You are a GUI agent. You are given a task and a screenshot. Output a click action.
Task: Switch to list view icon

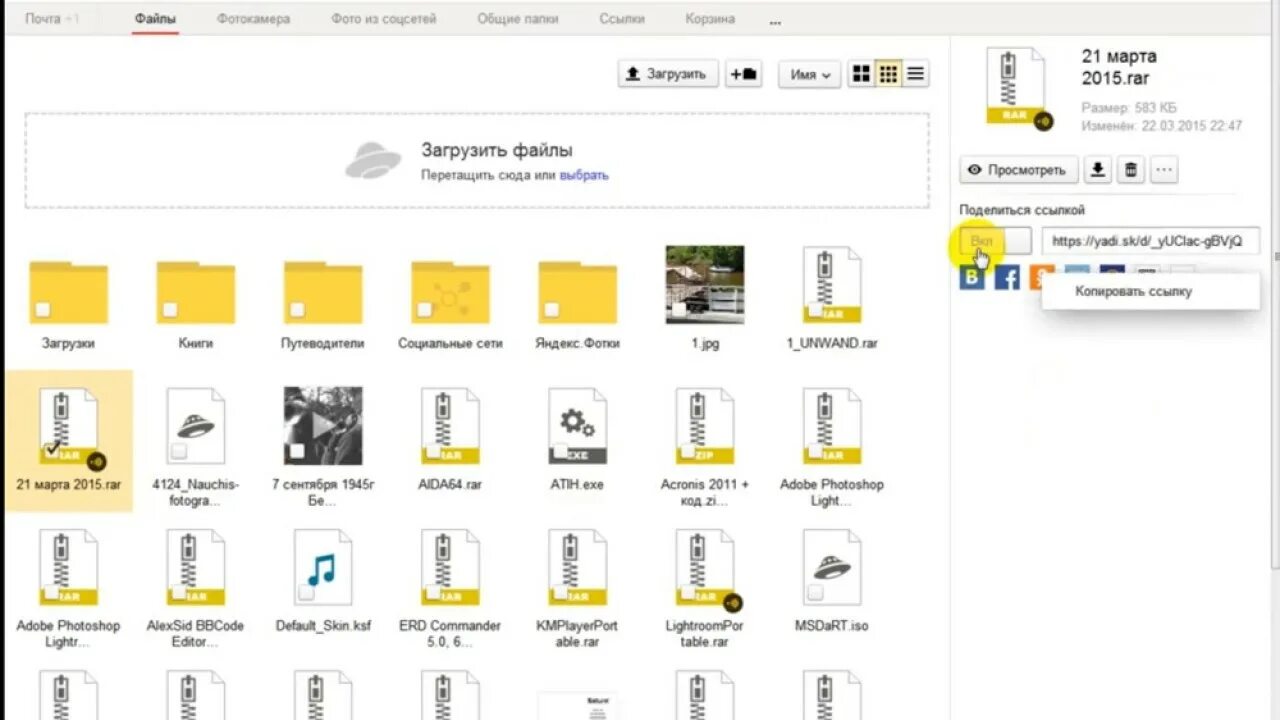915,74
